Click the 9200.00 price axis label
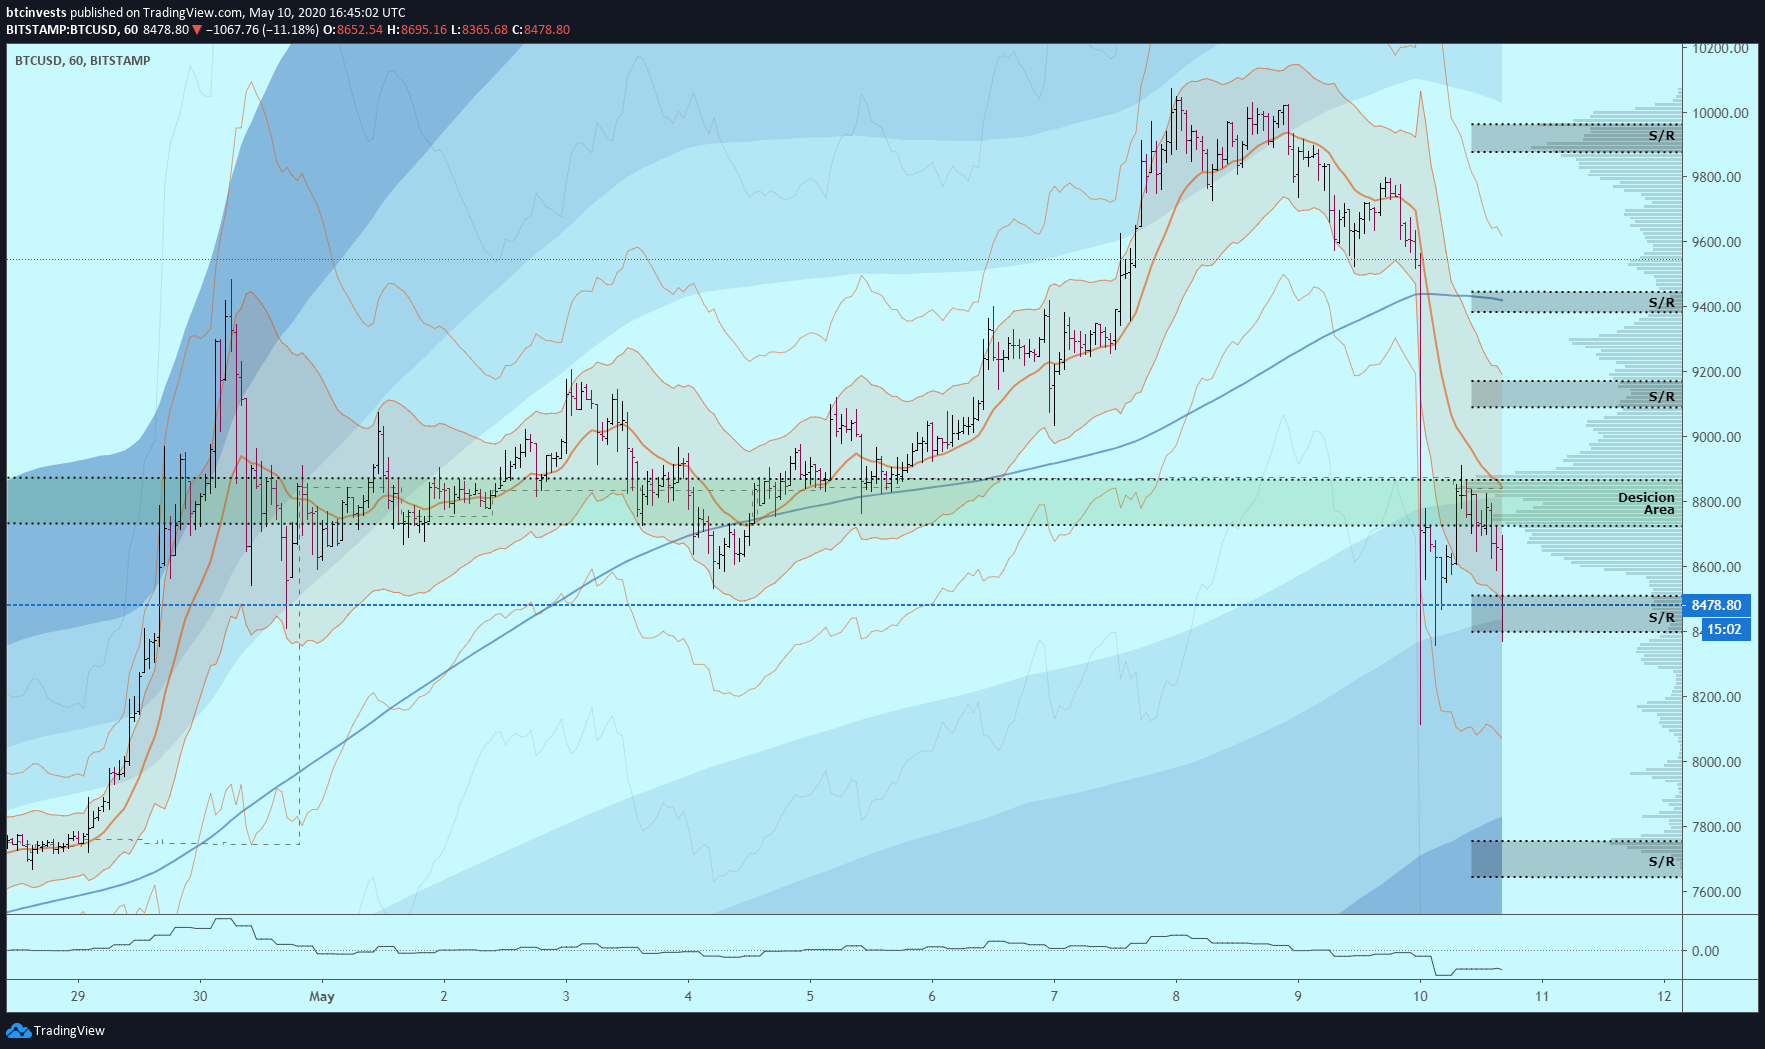Image resolution: width=1765 pixels, height=1049 pixels. [1716, 372]
